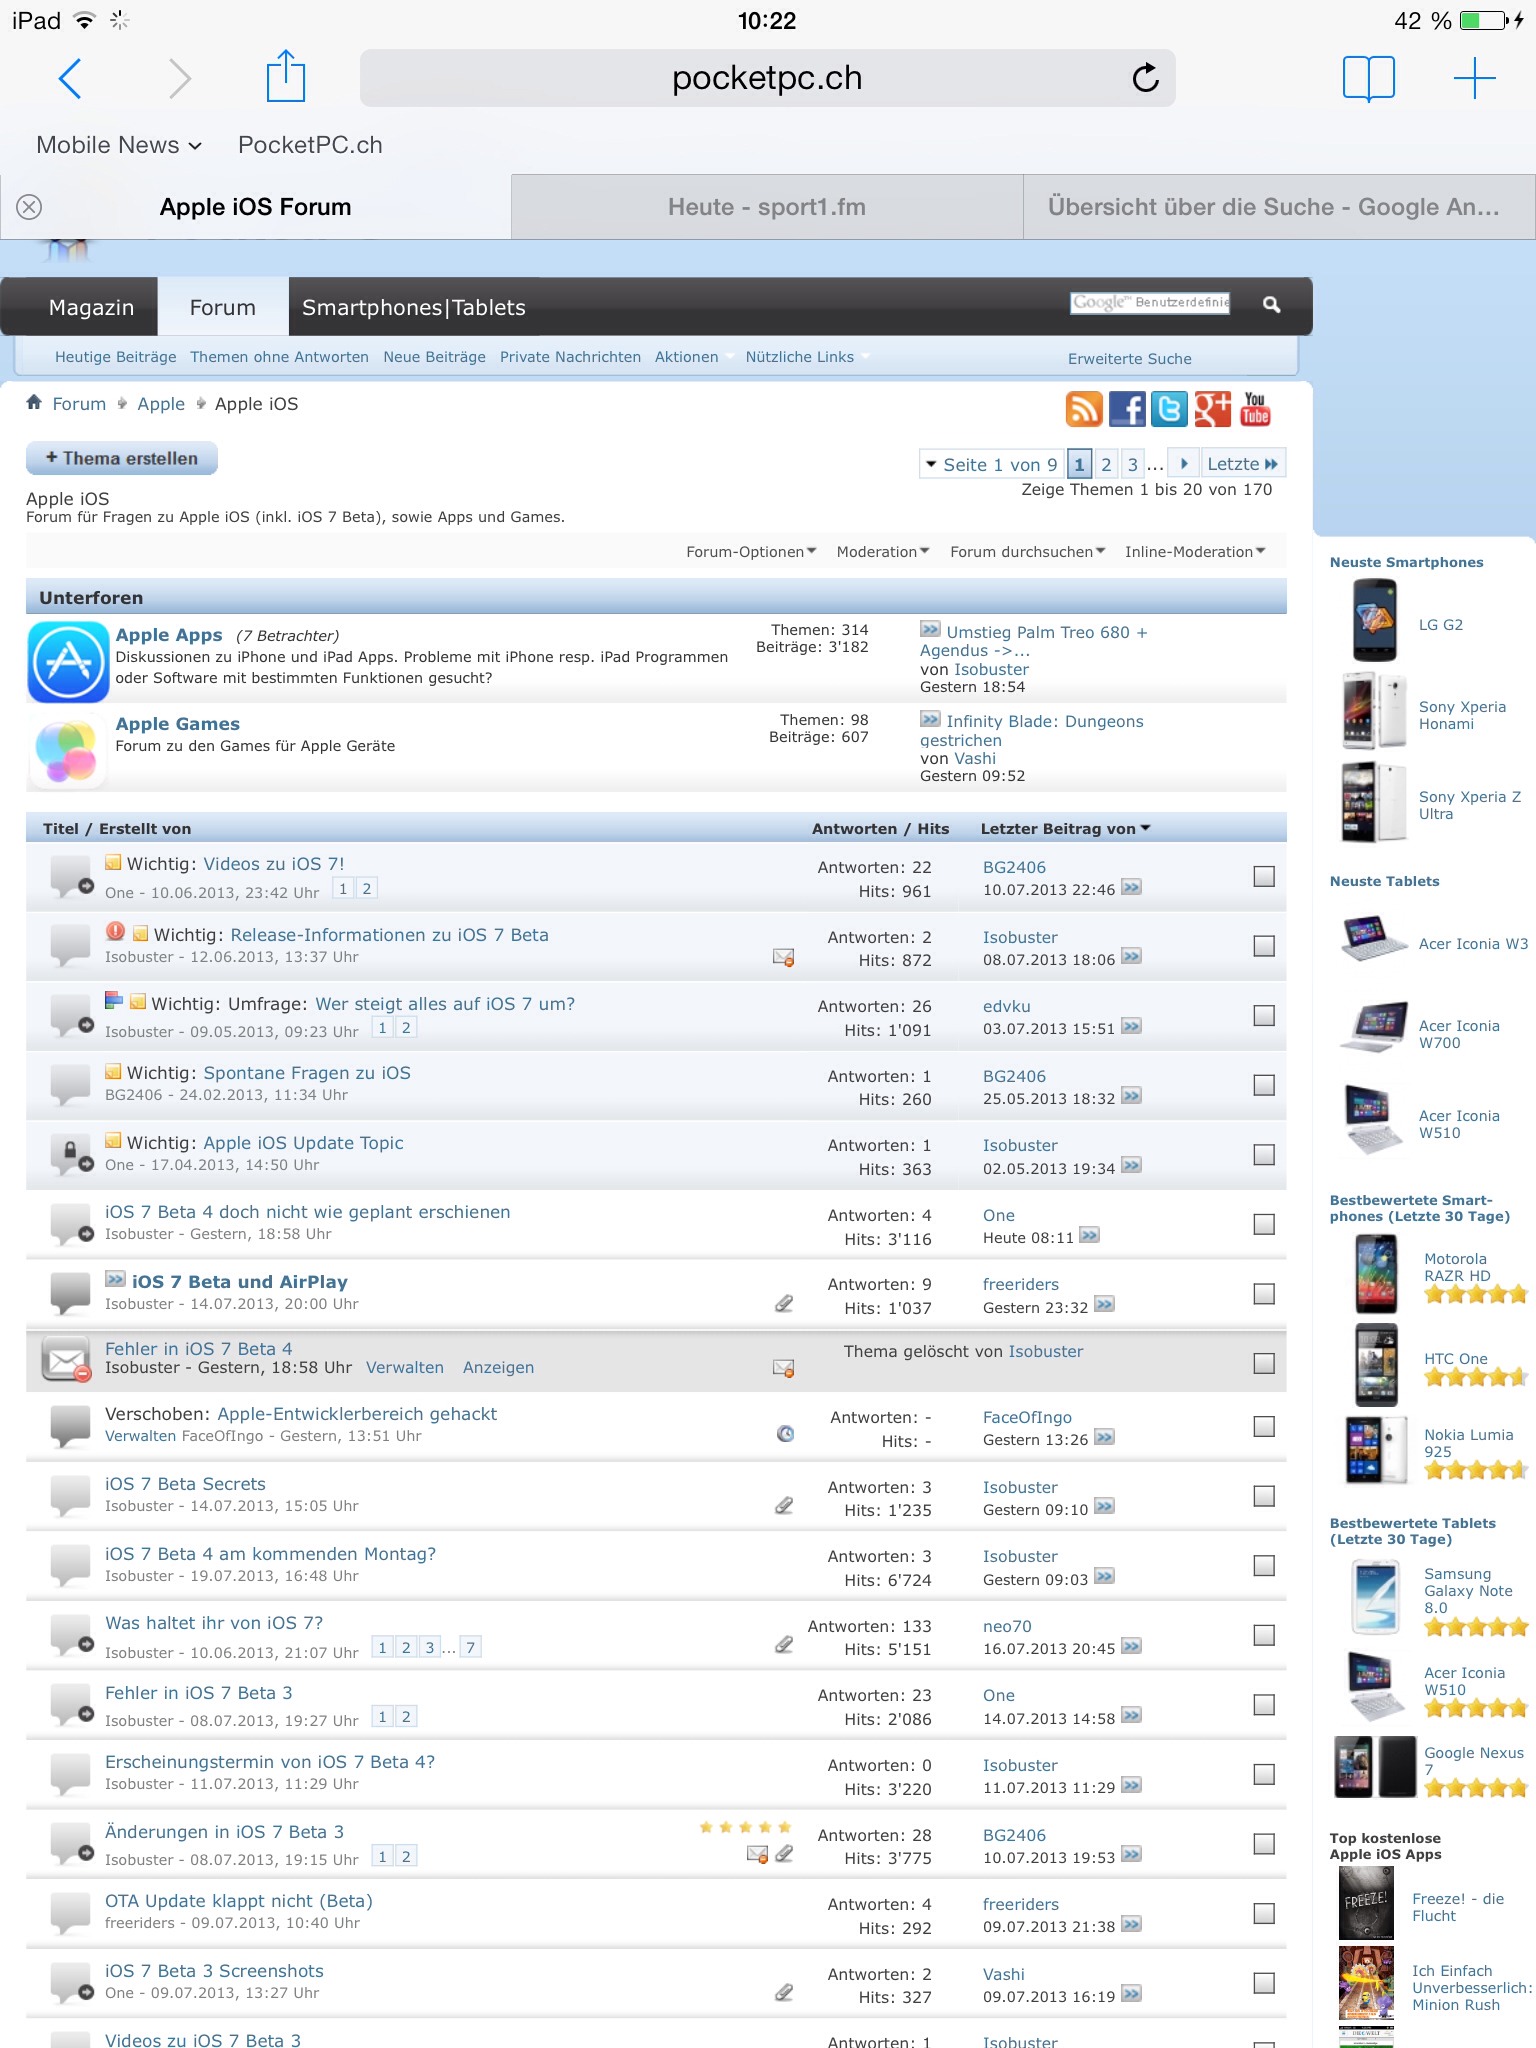The height and width of the screenshot is (2048, 1536).
Task: Tick checkbox for Spontane Fragen zu iOS
Action: click(x=1264, y=1085)
